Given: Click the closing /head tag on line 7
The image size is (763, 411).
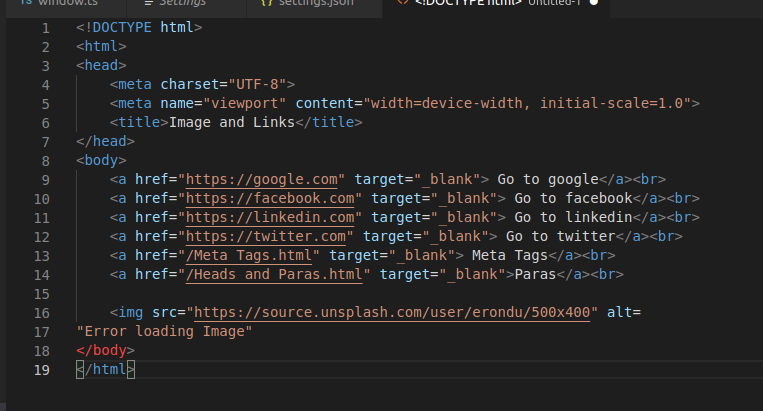Looking at the screenshot, I should [x=105, y=141].
